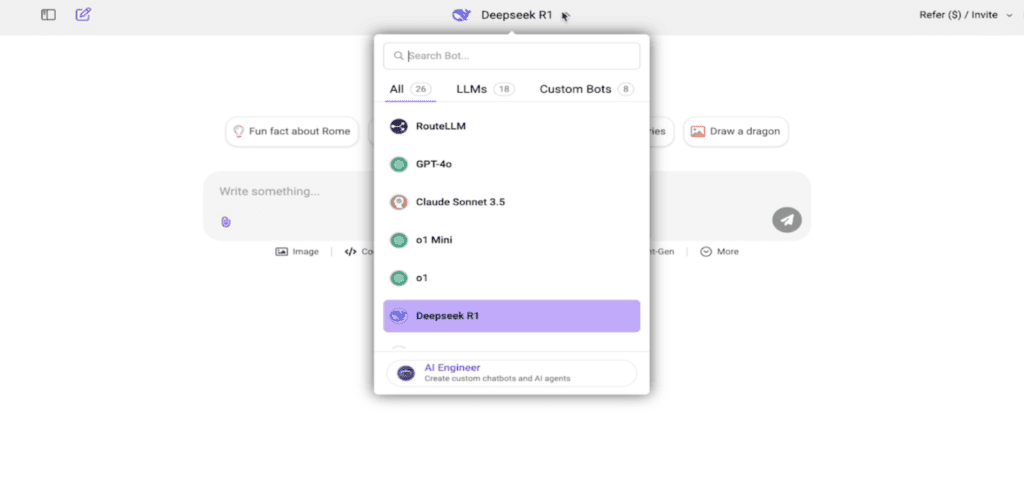Click the RouteLLM bot icon
This screenshot has height=483, width=1024.
[x=399, y=126]
